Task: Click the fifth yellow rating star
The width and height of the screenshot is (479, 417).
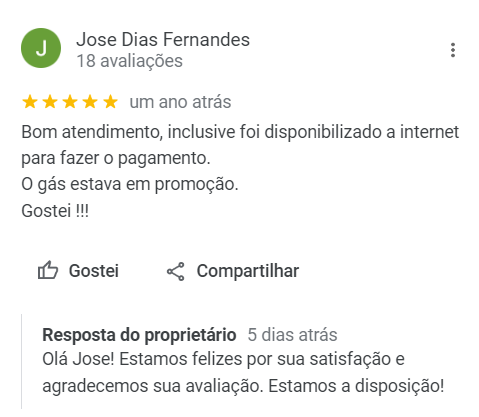Action: pyautogui.click(x=110, y=102)
